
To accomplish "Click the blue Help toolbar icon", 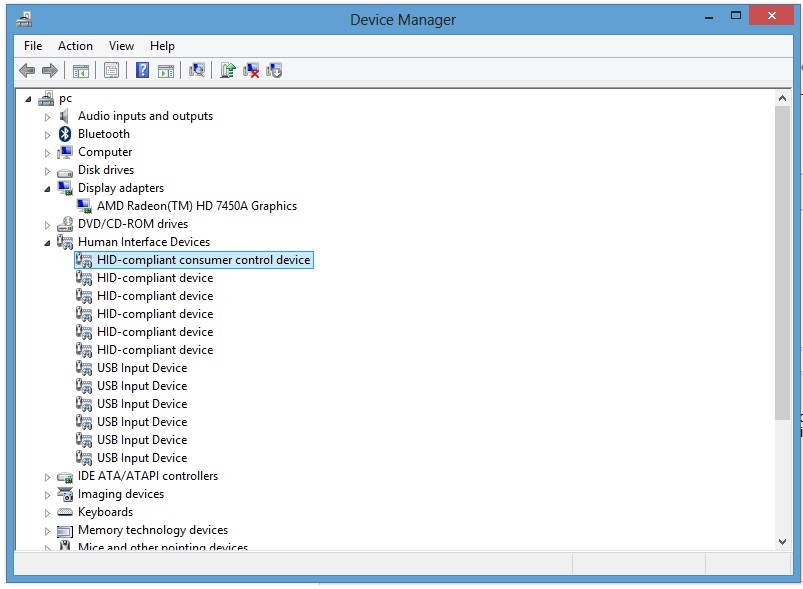I will coord(143,70).
